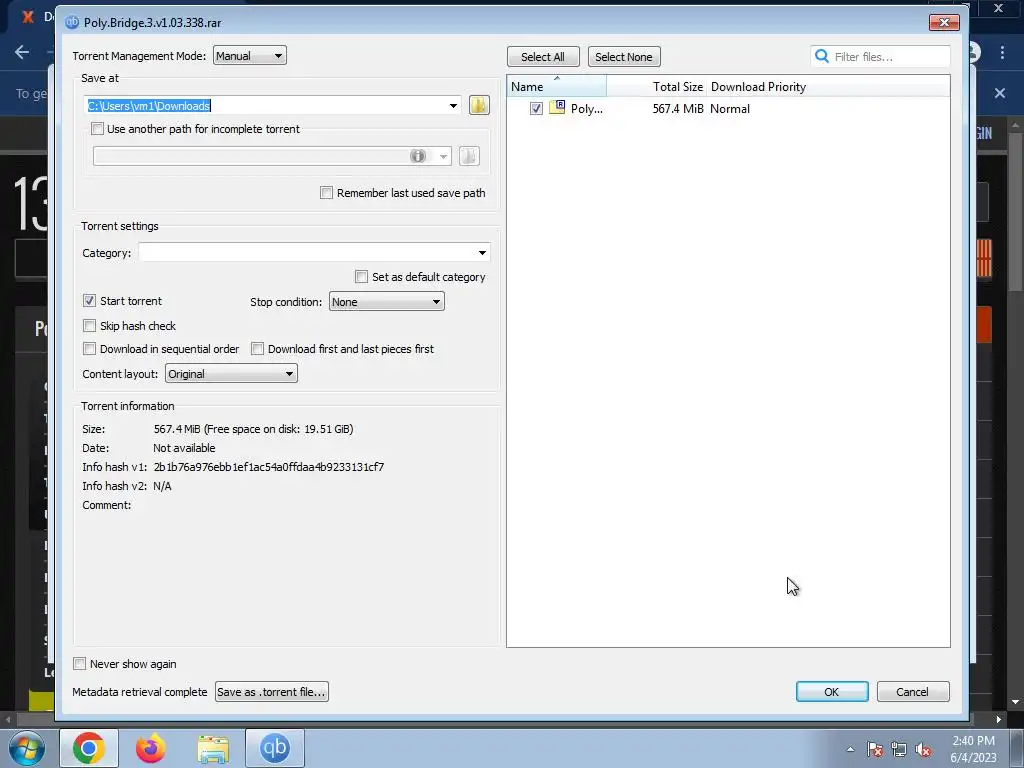Close the browser infobar with X

pos(1000,93)
